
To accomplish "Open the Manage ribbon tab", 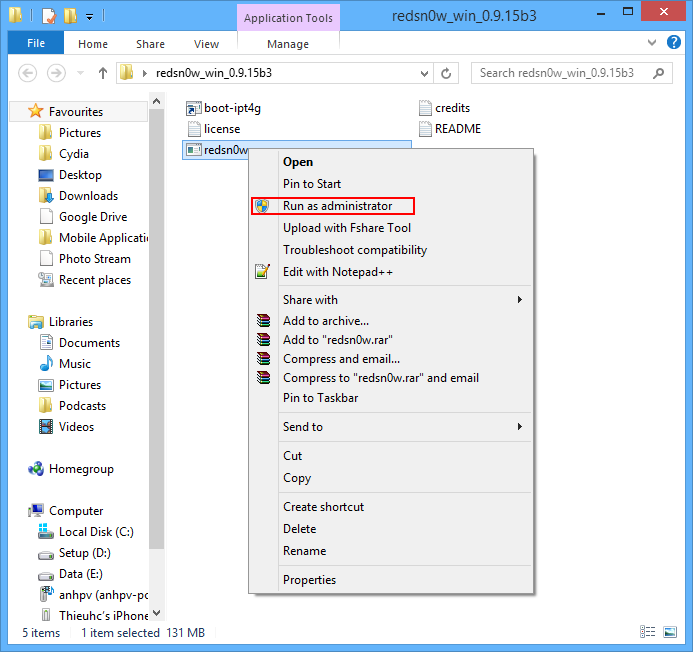I will (288, 44).
